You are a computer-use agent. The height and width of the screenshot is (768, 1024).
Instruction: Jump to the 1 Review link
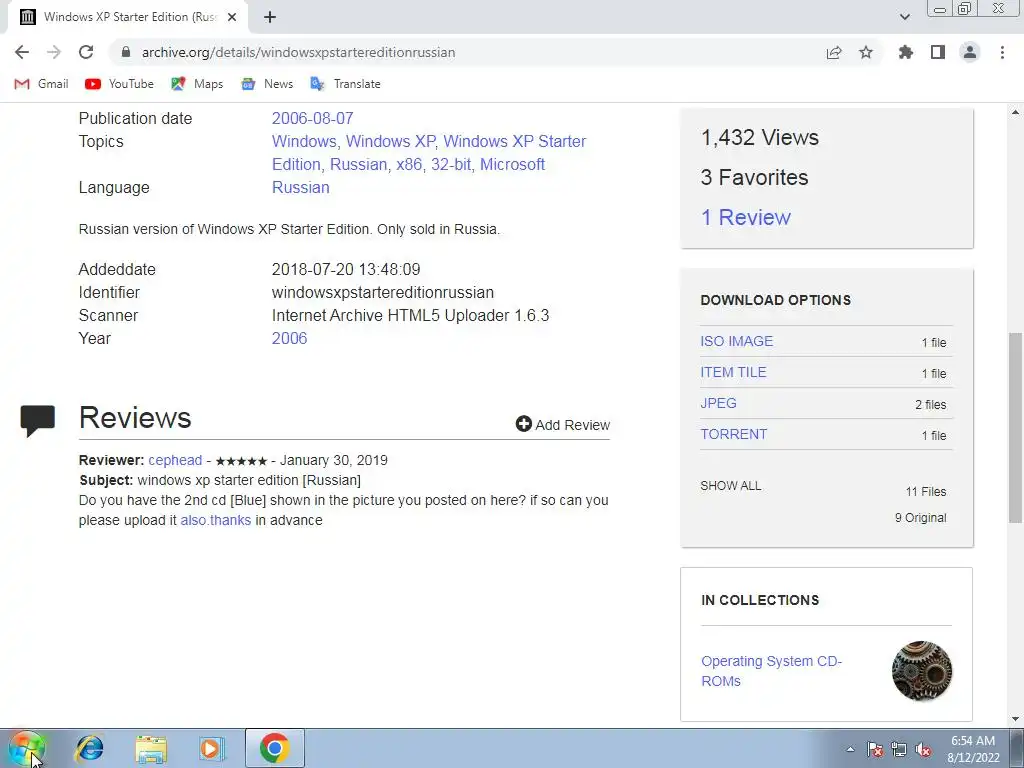pyautogui.click(x=745, y=217)
